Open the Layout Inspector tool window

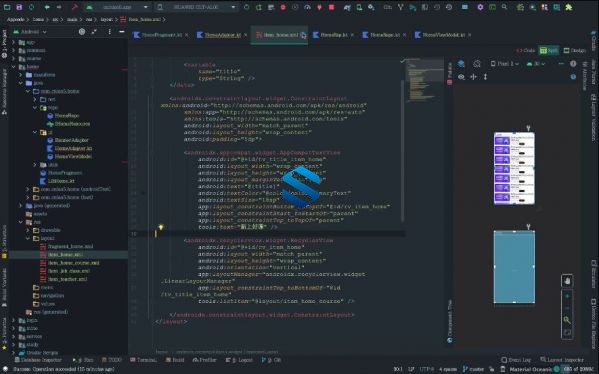(x=562, y=360)
